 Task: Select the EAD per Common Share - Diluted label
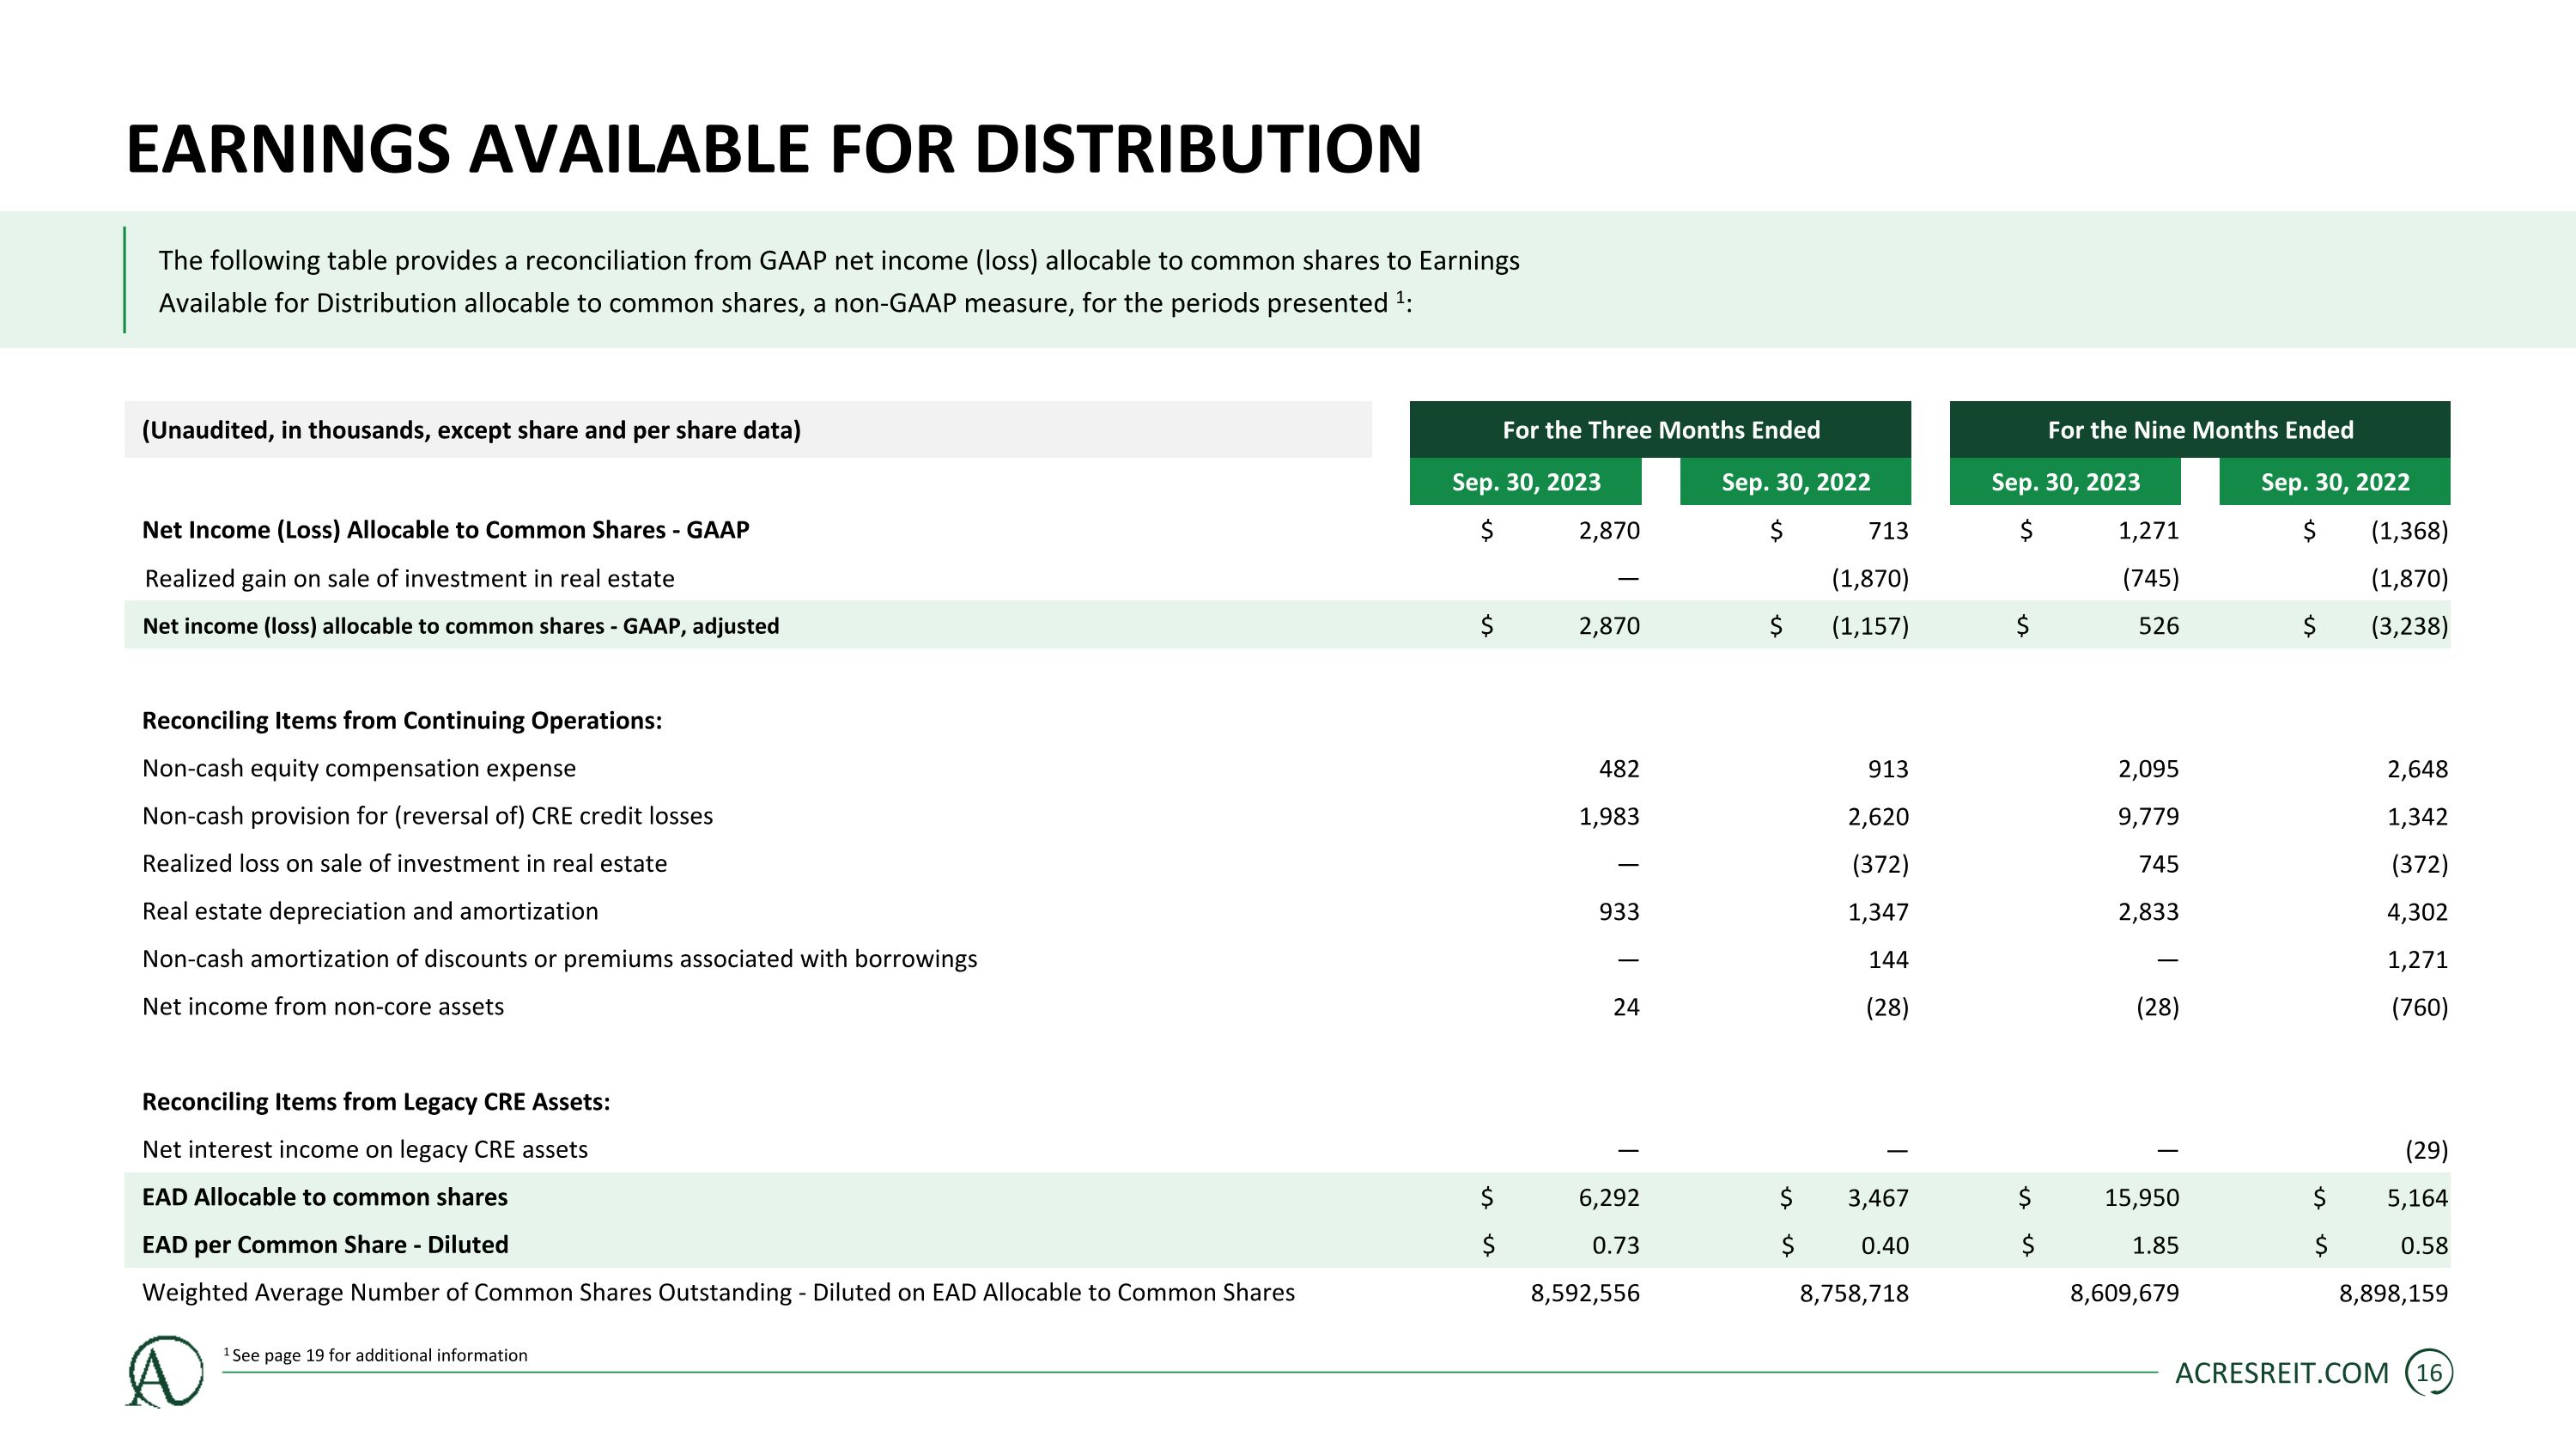(x=325, y=1245)
